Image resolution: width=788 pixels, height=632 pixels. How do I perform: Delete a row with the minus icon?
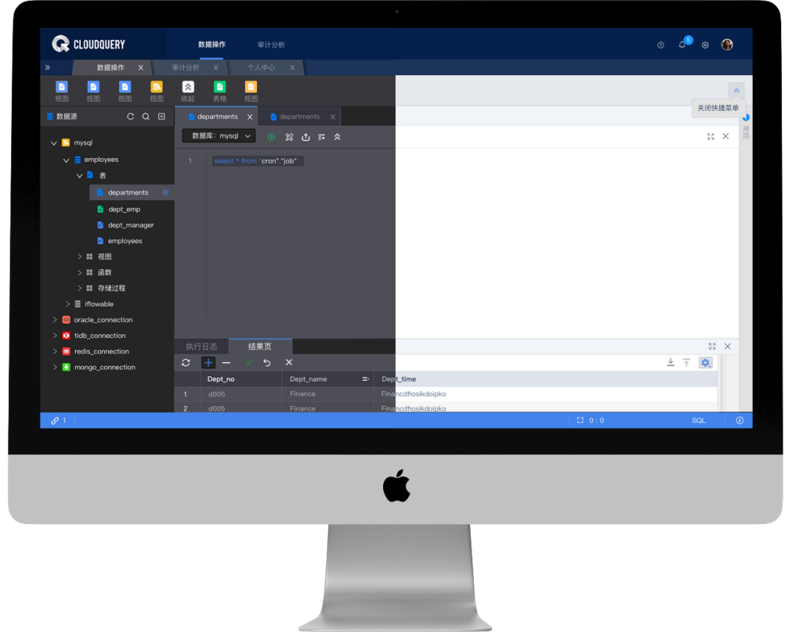[x=226, y=363]
